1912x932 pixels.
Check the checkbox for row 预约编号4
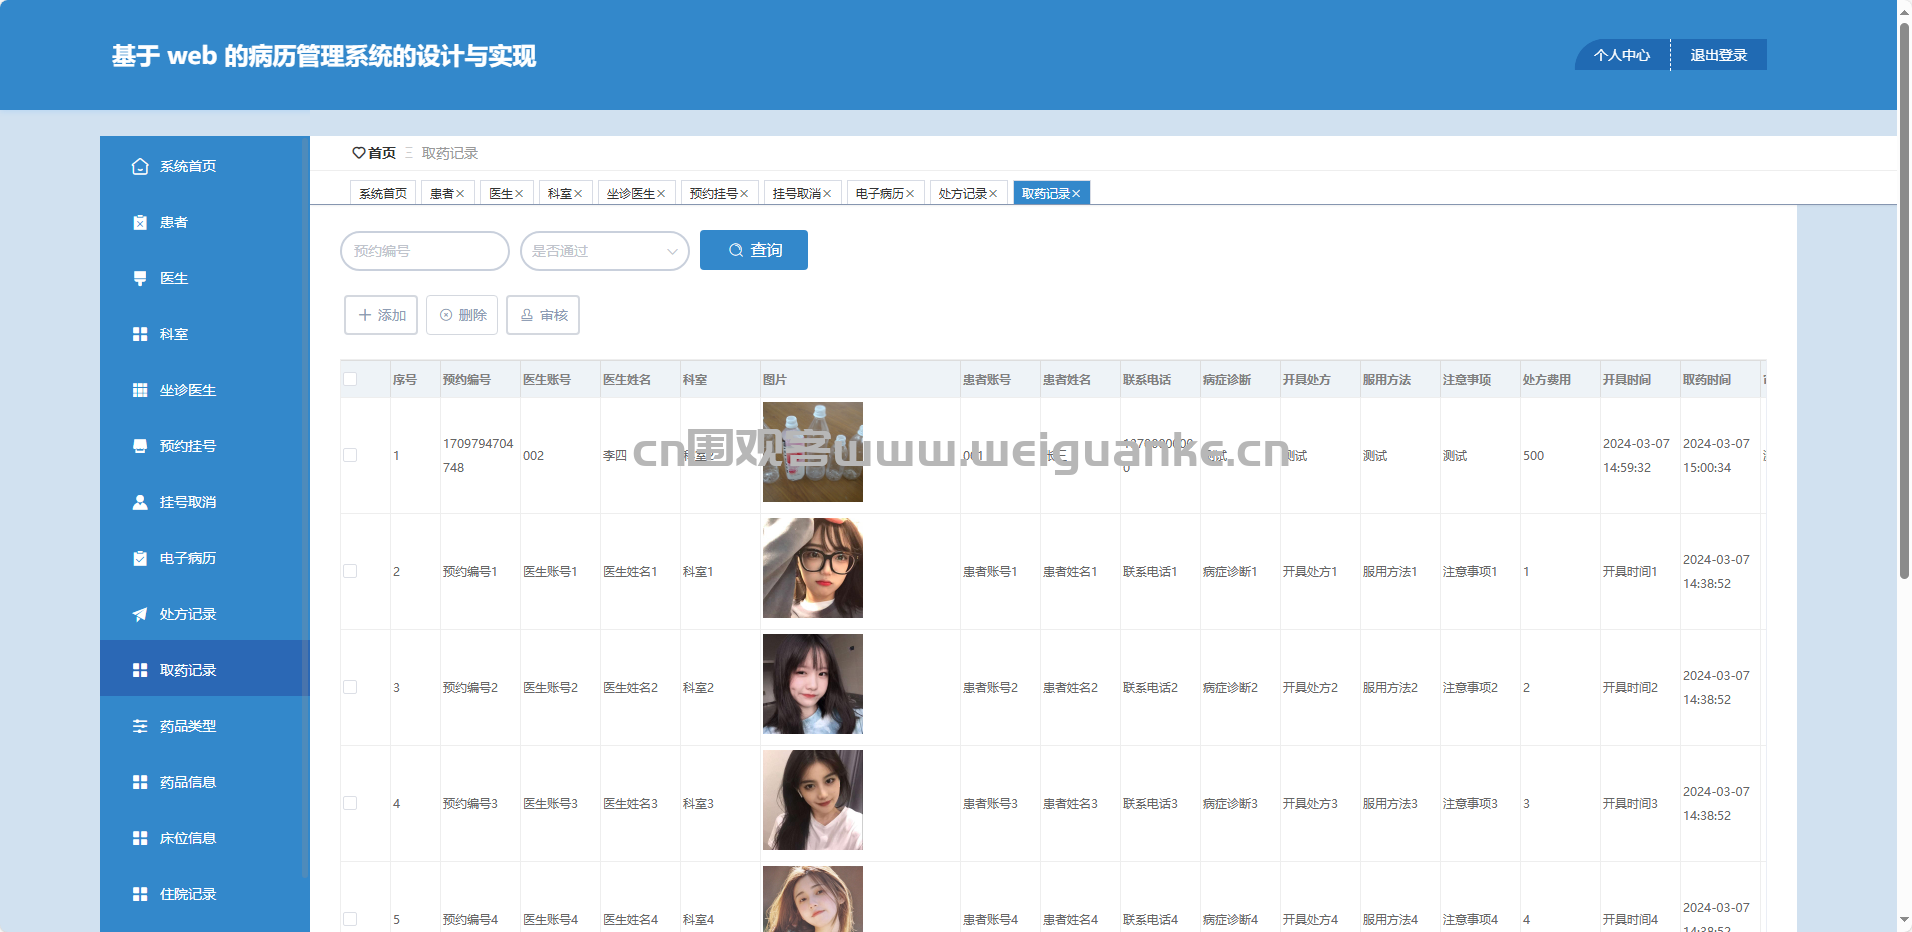click(x=350, y=919)
